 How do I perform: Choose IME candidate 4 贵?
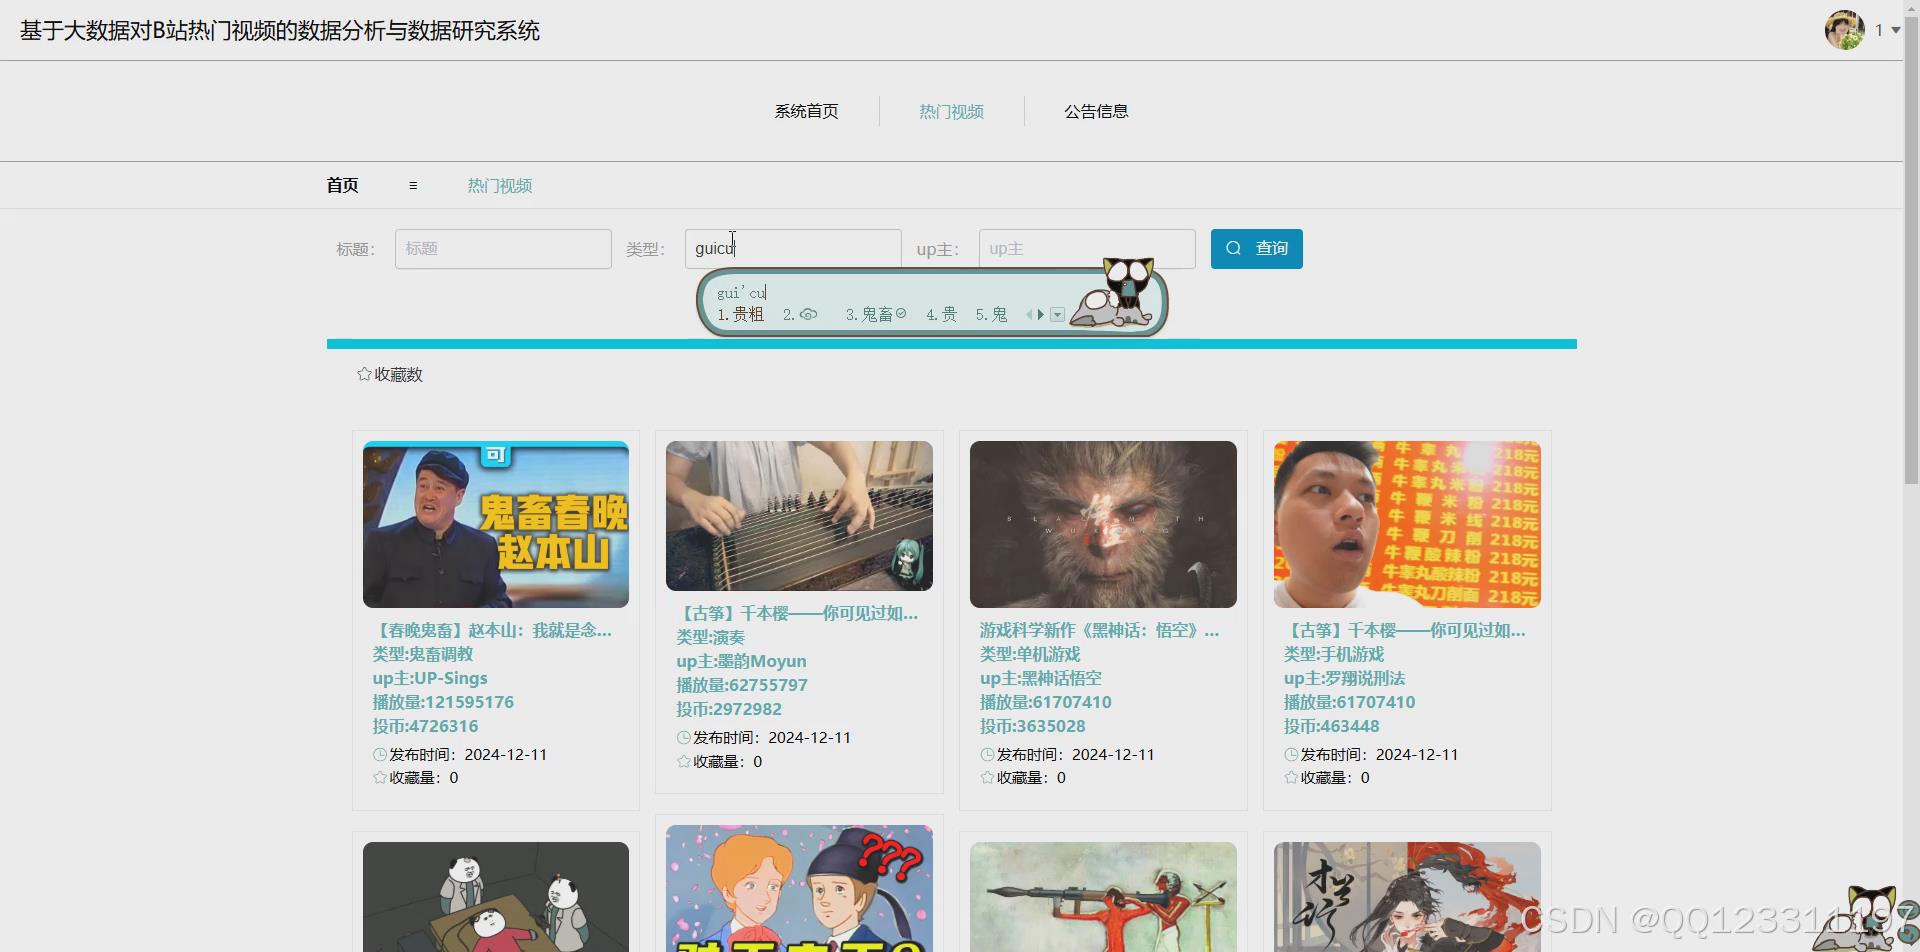point(941,314)
